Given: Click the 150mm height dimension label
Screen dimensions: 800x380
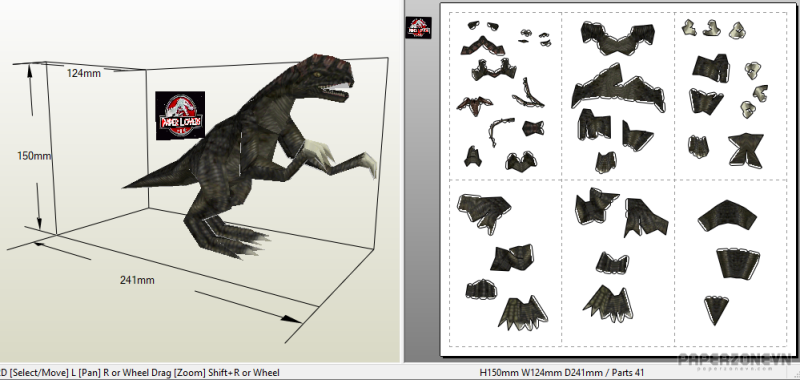Looking at the screenshot, I should tap(35, 156).
